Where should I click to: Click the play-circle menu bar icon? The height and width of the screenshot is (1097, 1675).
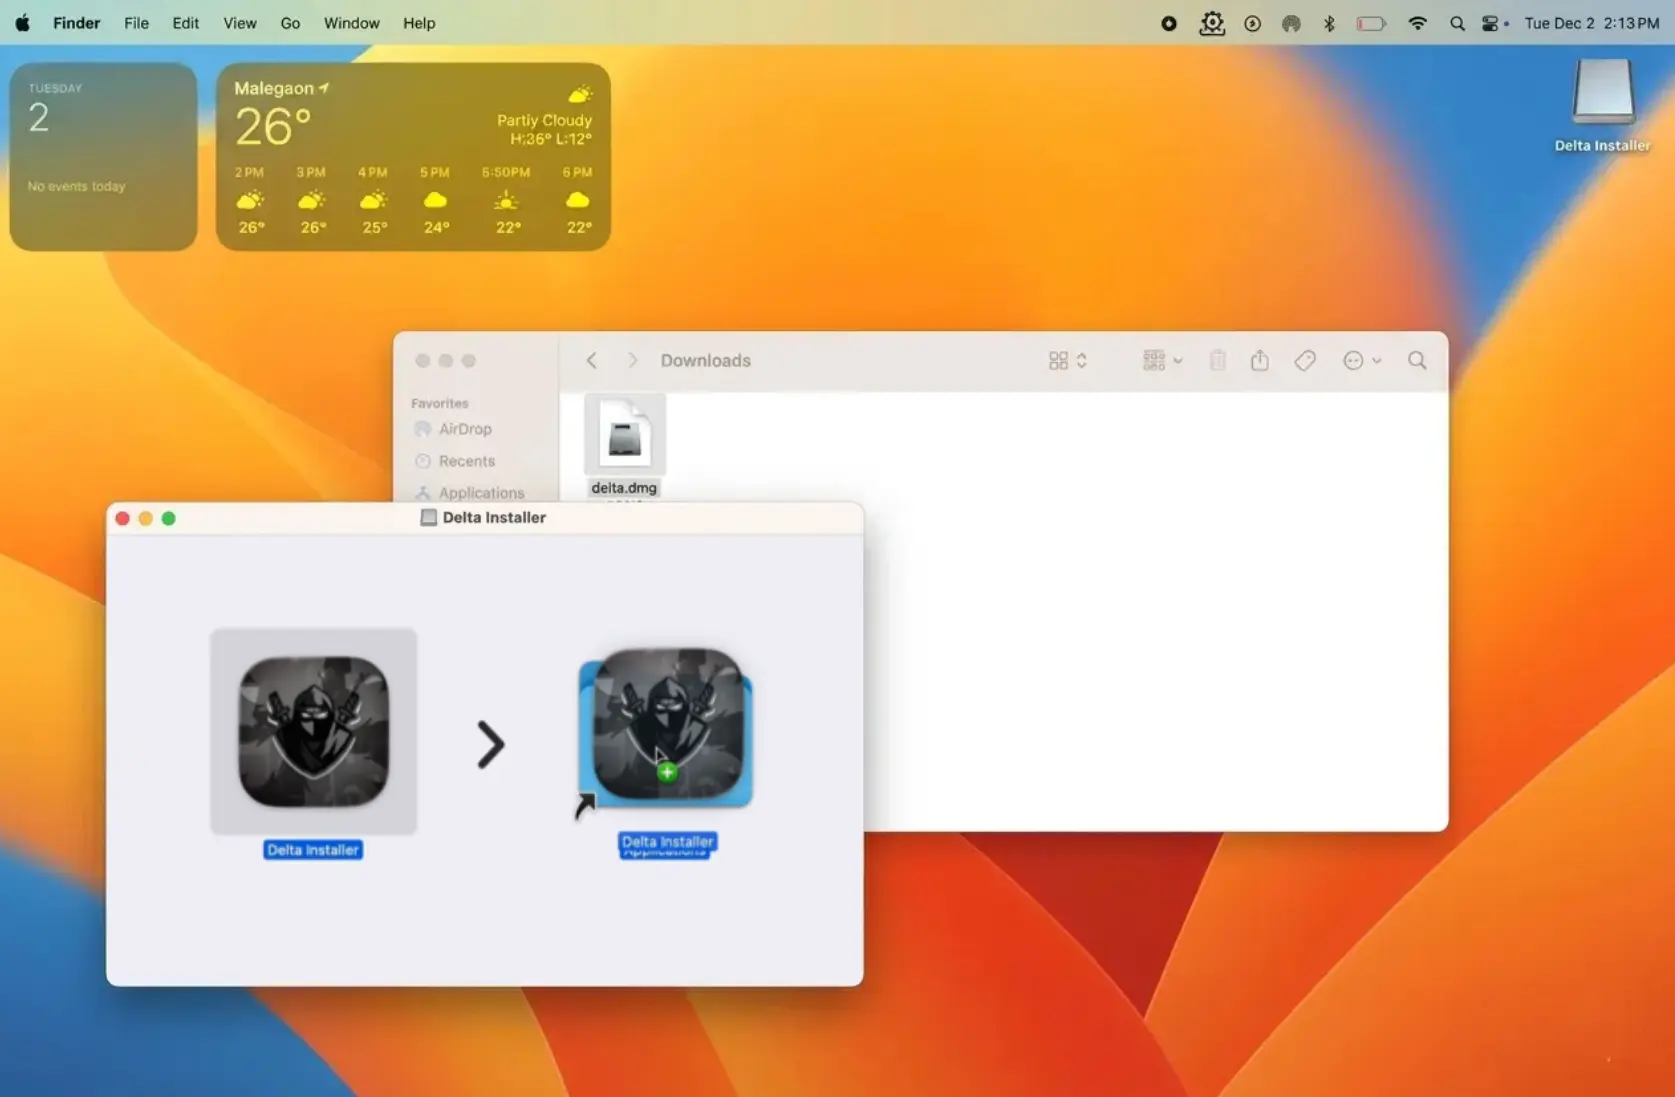pyautogui.click(x=1252, y=23)
